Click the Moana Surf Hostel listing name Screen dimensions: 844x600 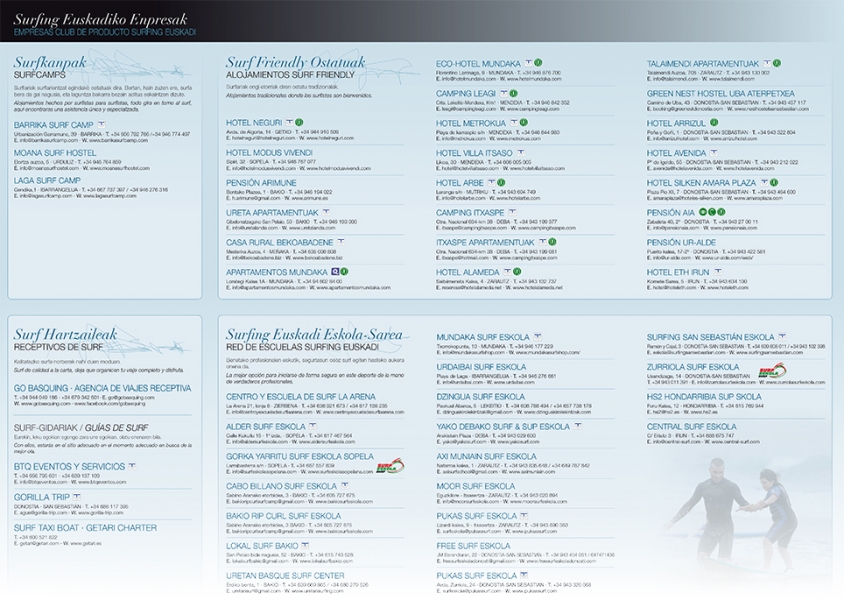tap(55, 153)
